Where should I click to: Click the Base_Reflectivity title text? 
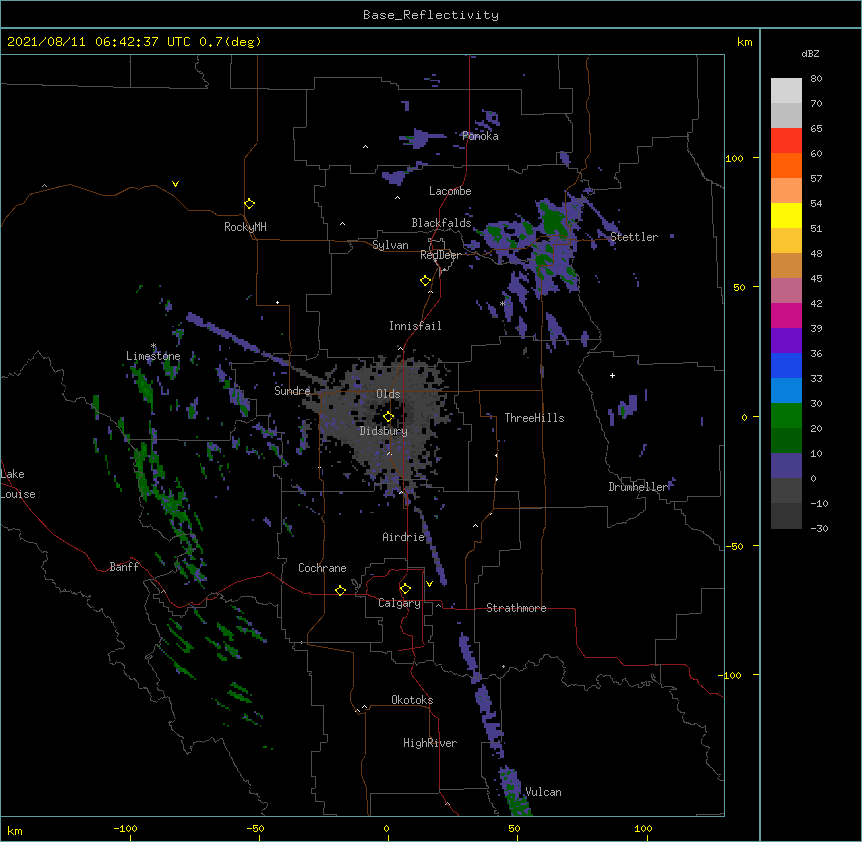pos(431,15)
